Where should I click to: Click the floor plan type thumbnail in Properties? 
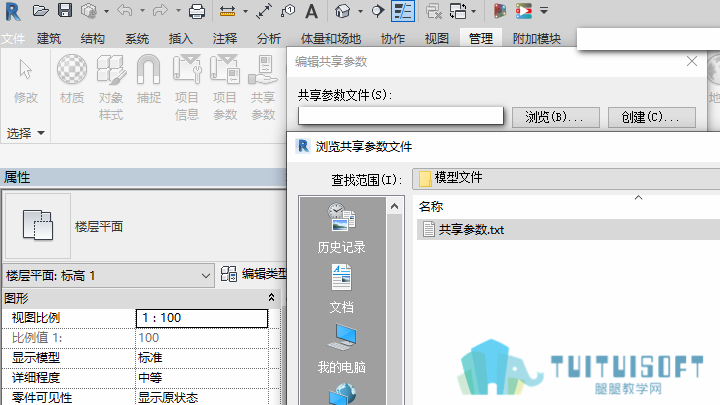tap(38, 225)
